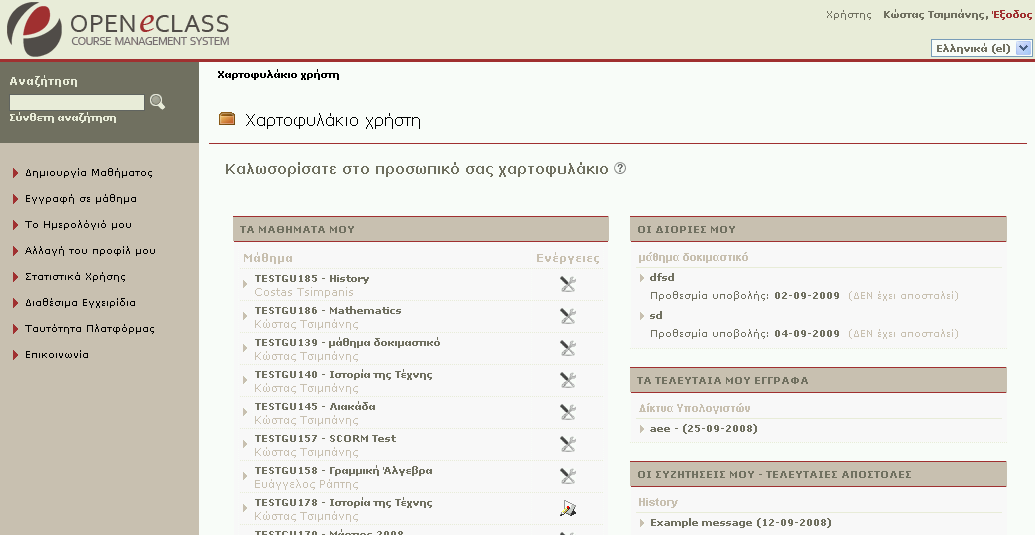1035x535 pixels.
Task: Open course TESTGU178 - Ιστορία της Τέχνης
Action: [343, 502]
